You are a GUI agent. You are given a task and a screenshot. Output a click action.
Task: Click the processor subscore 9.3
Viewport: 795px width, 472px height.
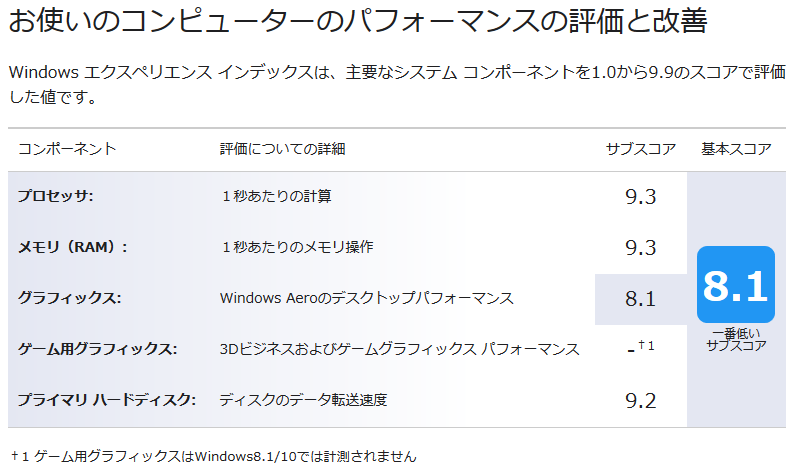[640, 197]
